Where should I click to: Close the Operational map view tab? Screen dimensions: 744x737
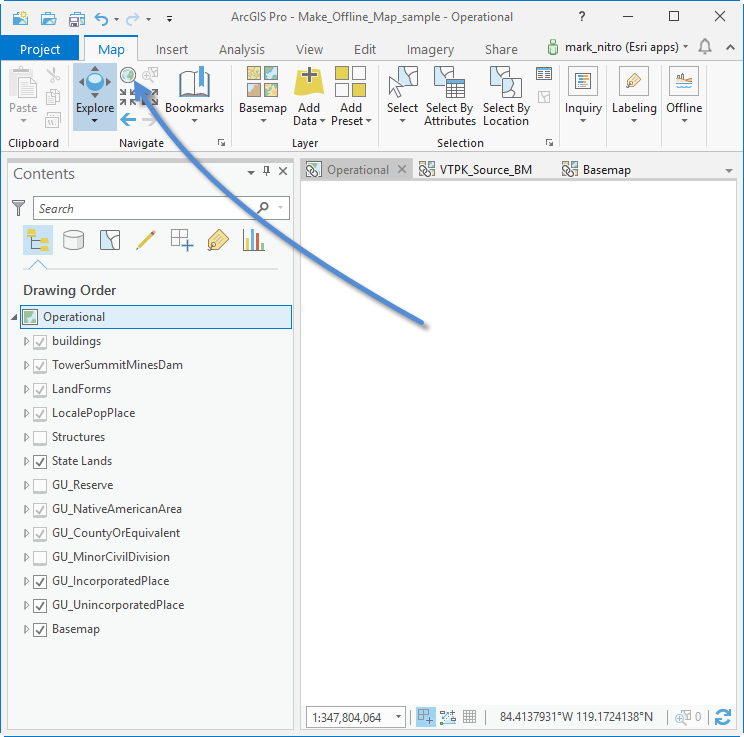click(x=402, y=169)
